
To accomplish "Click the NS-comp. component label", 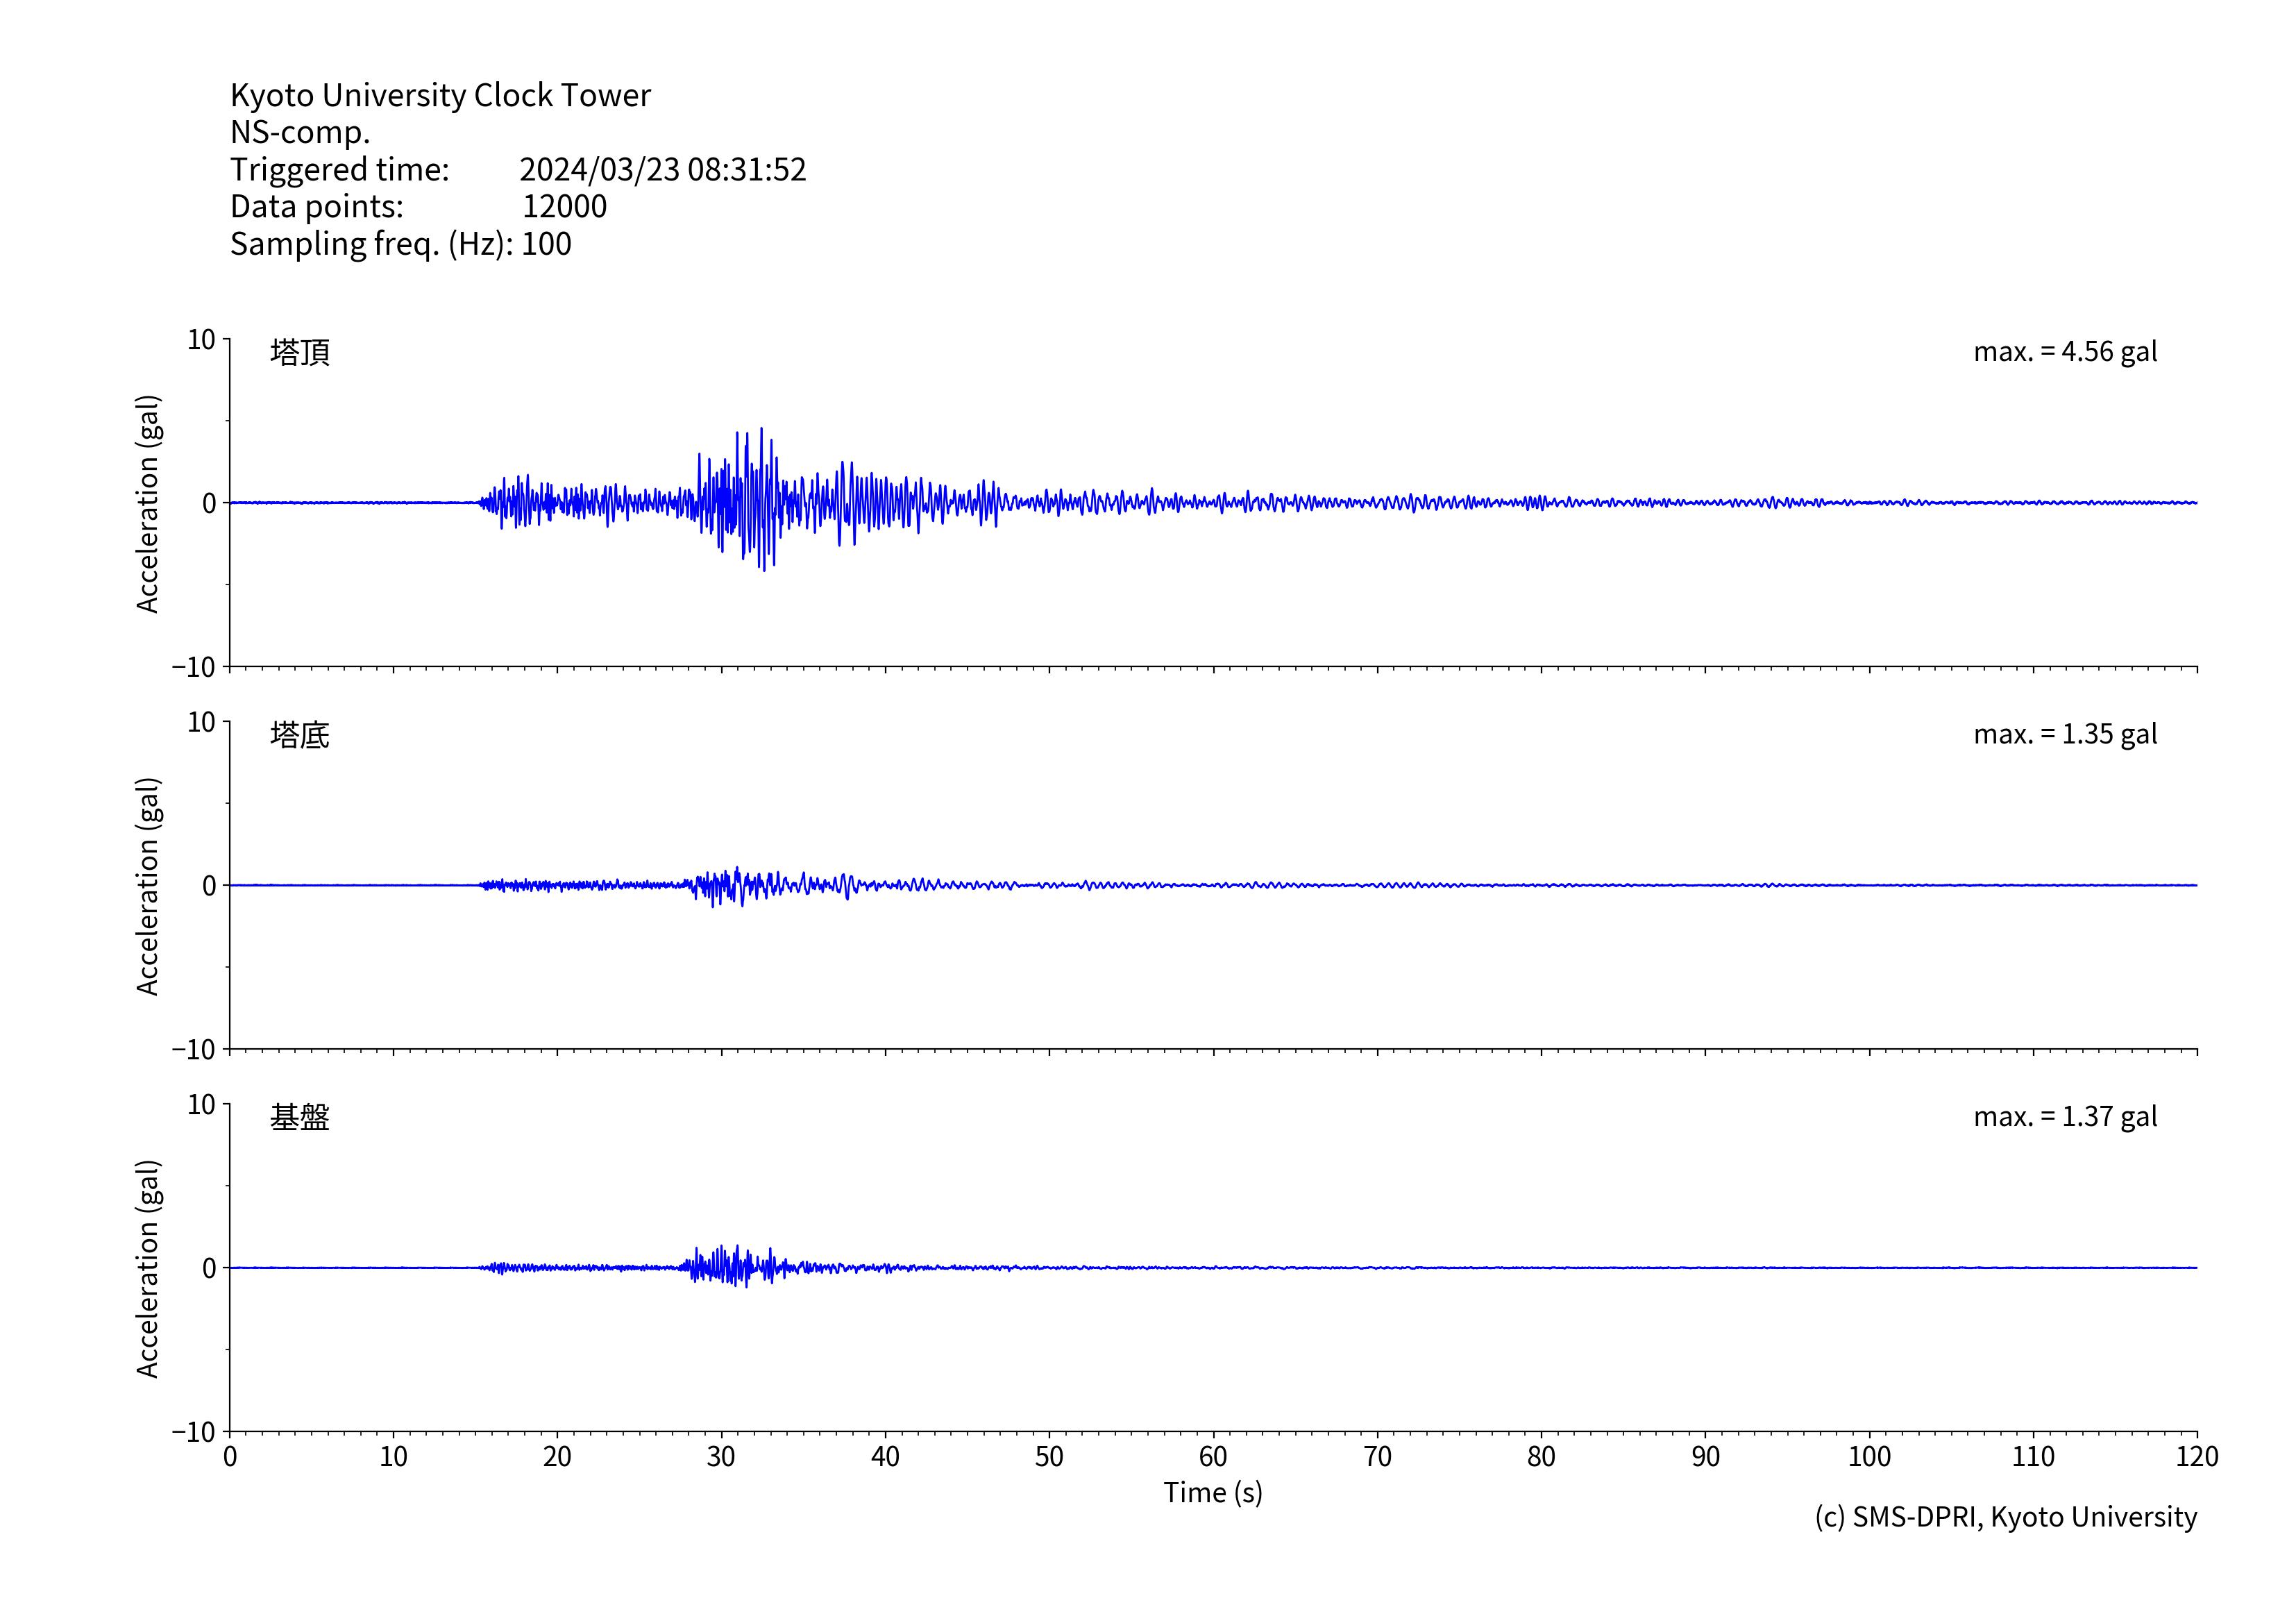I will [300, 132].
